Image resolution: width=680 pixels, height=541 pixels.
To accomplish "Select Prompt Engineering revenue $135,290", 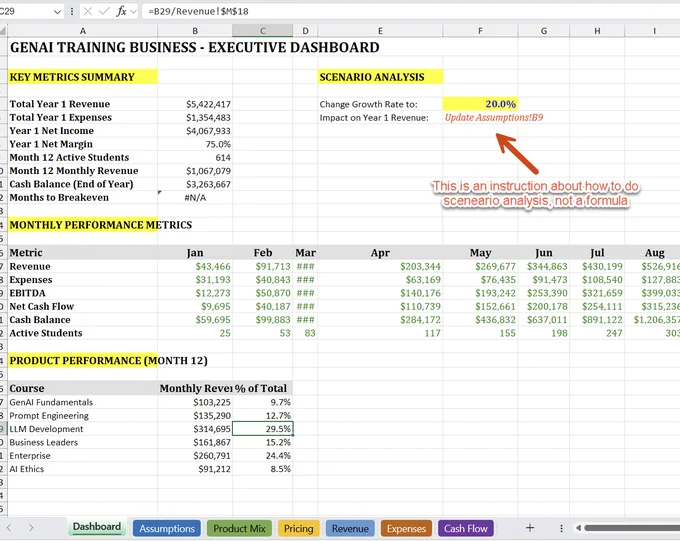I will [195, 416].
